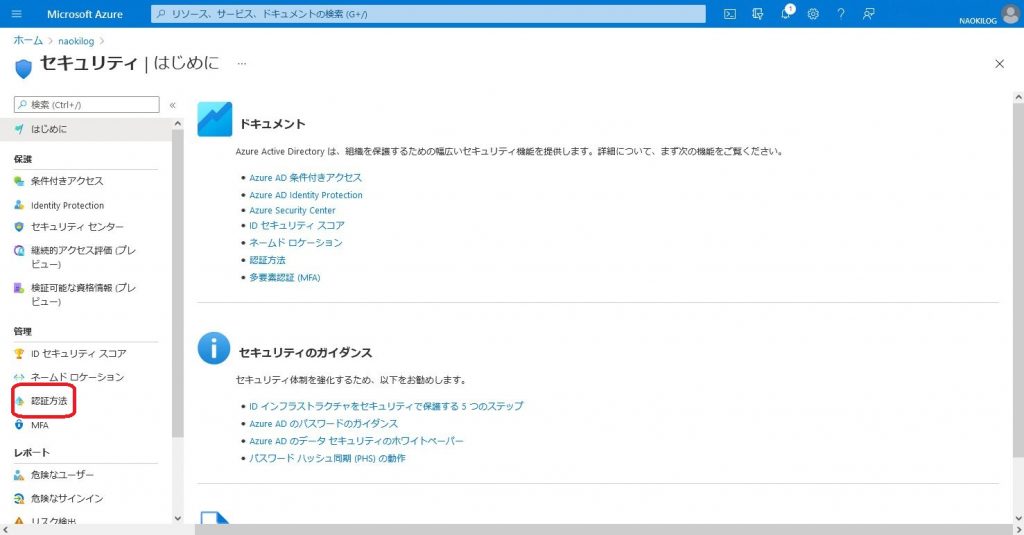Go to ホーム breadcrumb

pos(28,41)
